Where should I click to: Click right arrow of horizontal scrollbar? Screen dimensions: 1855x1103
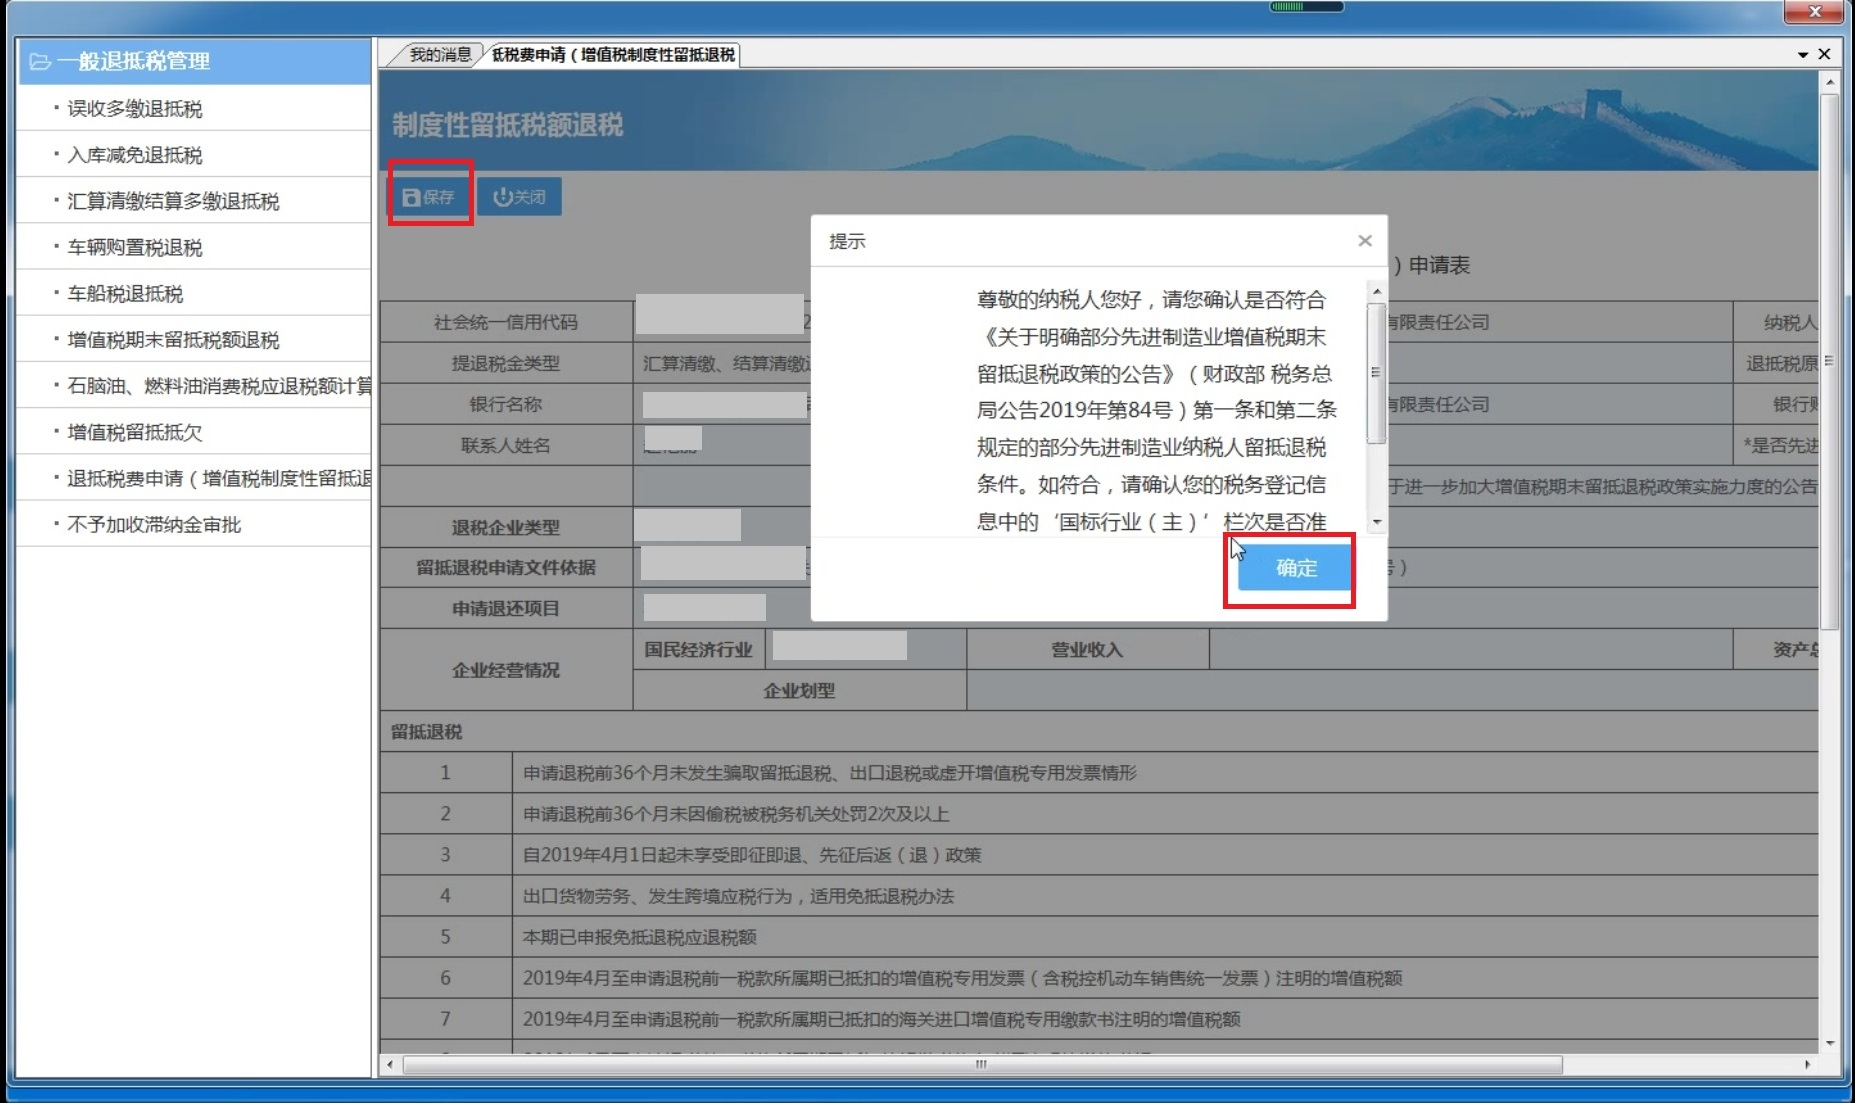1807,1064
